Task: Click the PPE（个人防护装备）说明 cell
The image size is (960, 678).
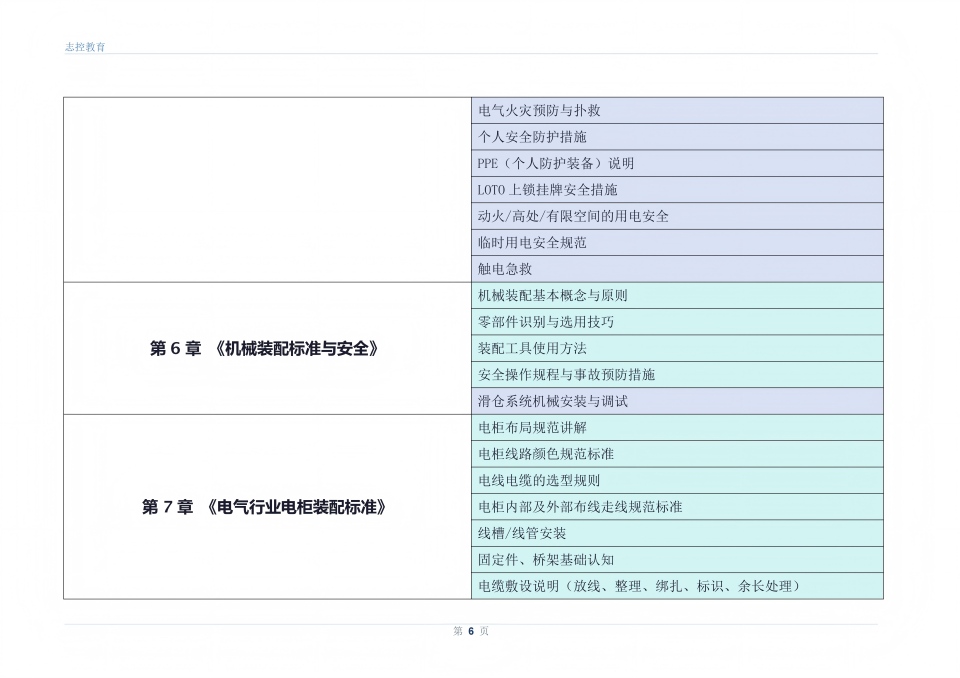Action: coord(677,164)
